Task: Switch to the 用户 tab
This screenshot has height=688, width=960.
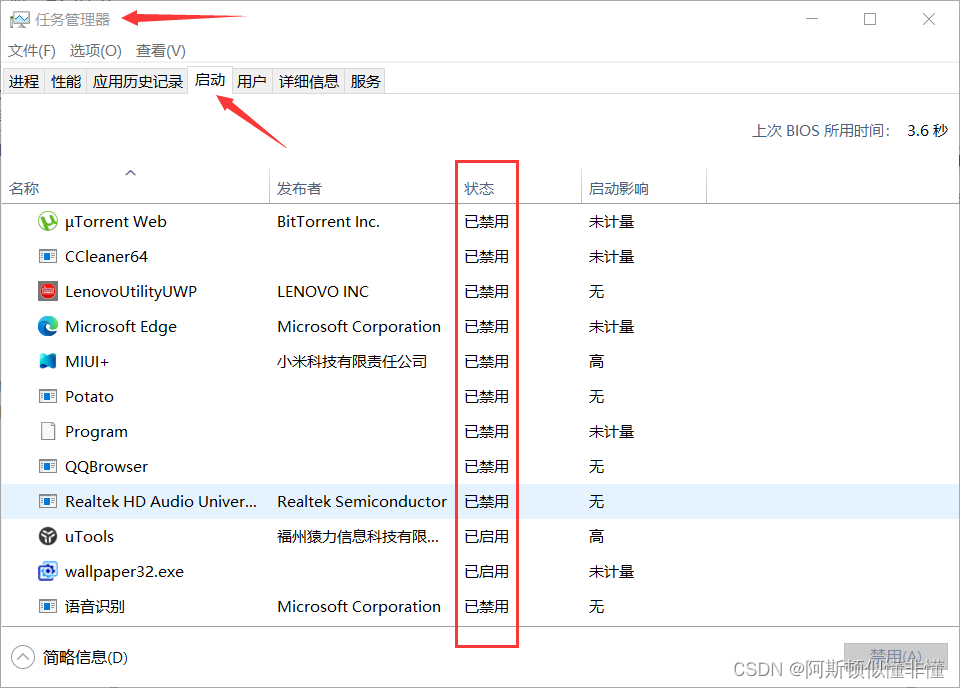Action: 252,81
